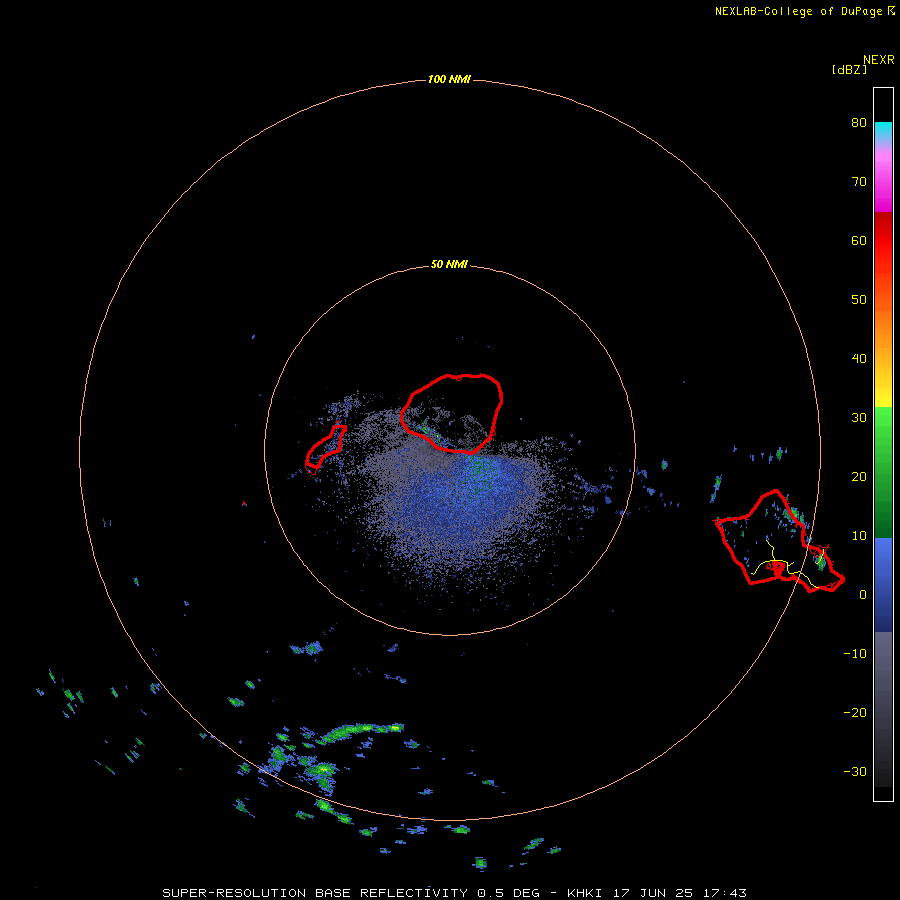
Task: Click the cyan band of the color scale
Action: (x=883, y=129)
